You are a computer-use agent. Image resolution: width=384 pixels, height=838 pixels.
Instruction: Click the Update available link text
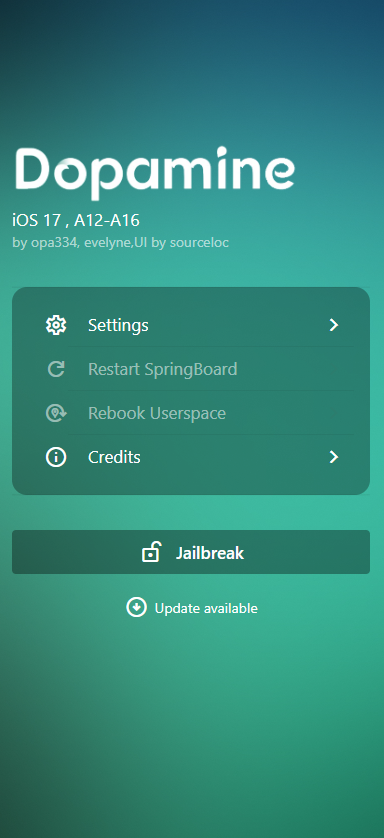coord(206,608)
